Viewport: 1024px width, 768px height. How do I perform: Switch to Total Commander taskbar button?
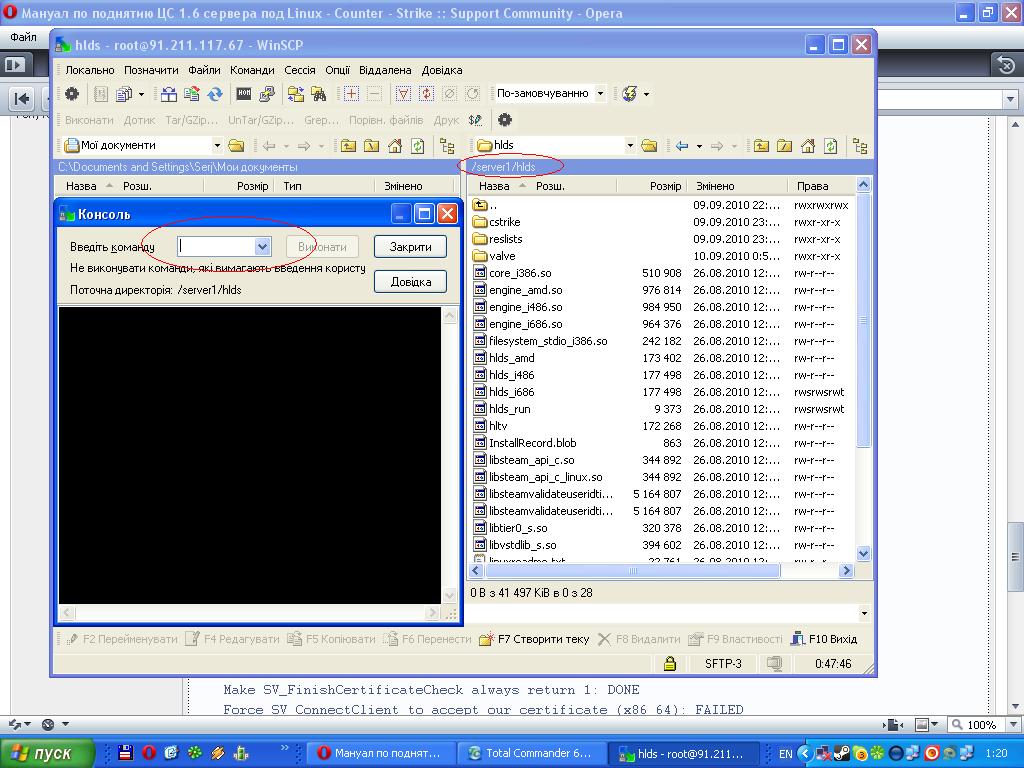(531, 753)
